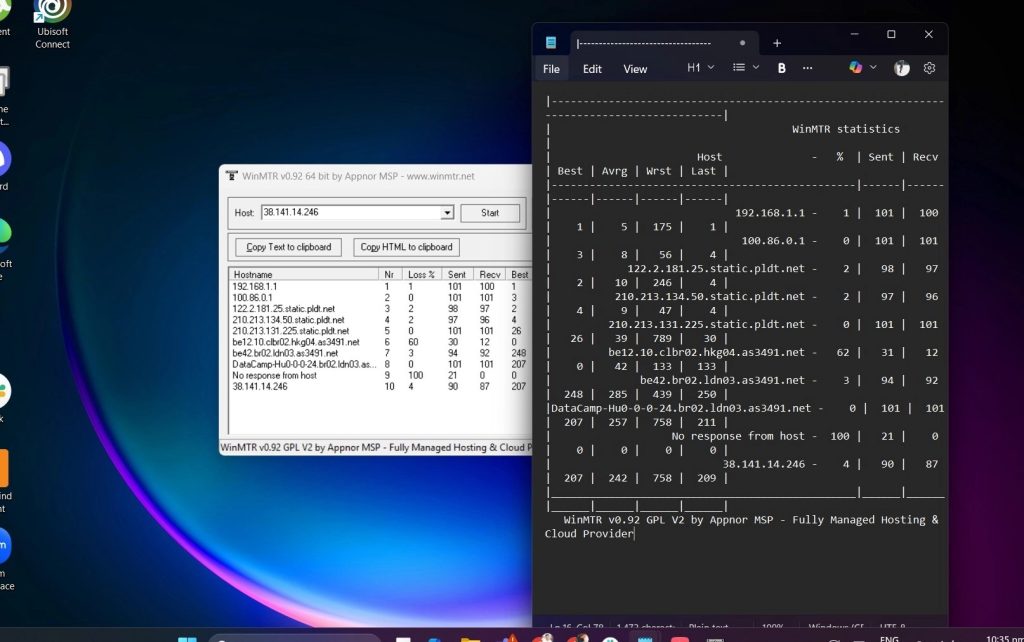This screenshot has height=642, width=1024.
Task: Click the Best column header in WinMTR
Action: [x=519, y=274]
